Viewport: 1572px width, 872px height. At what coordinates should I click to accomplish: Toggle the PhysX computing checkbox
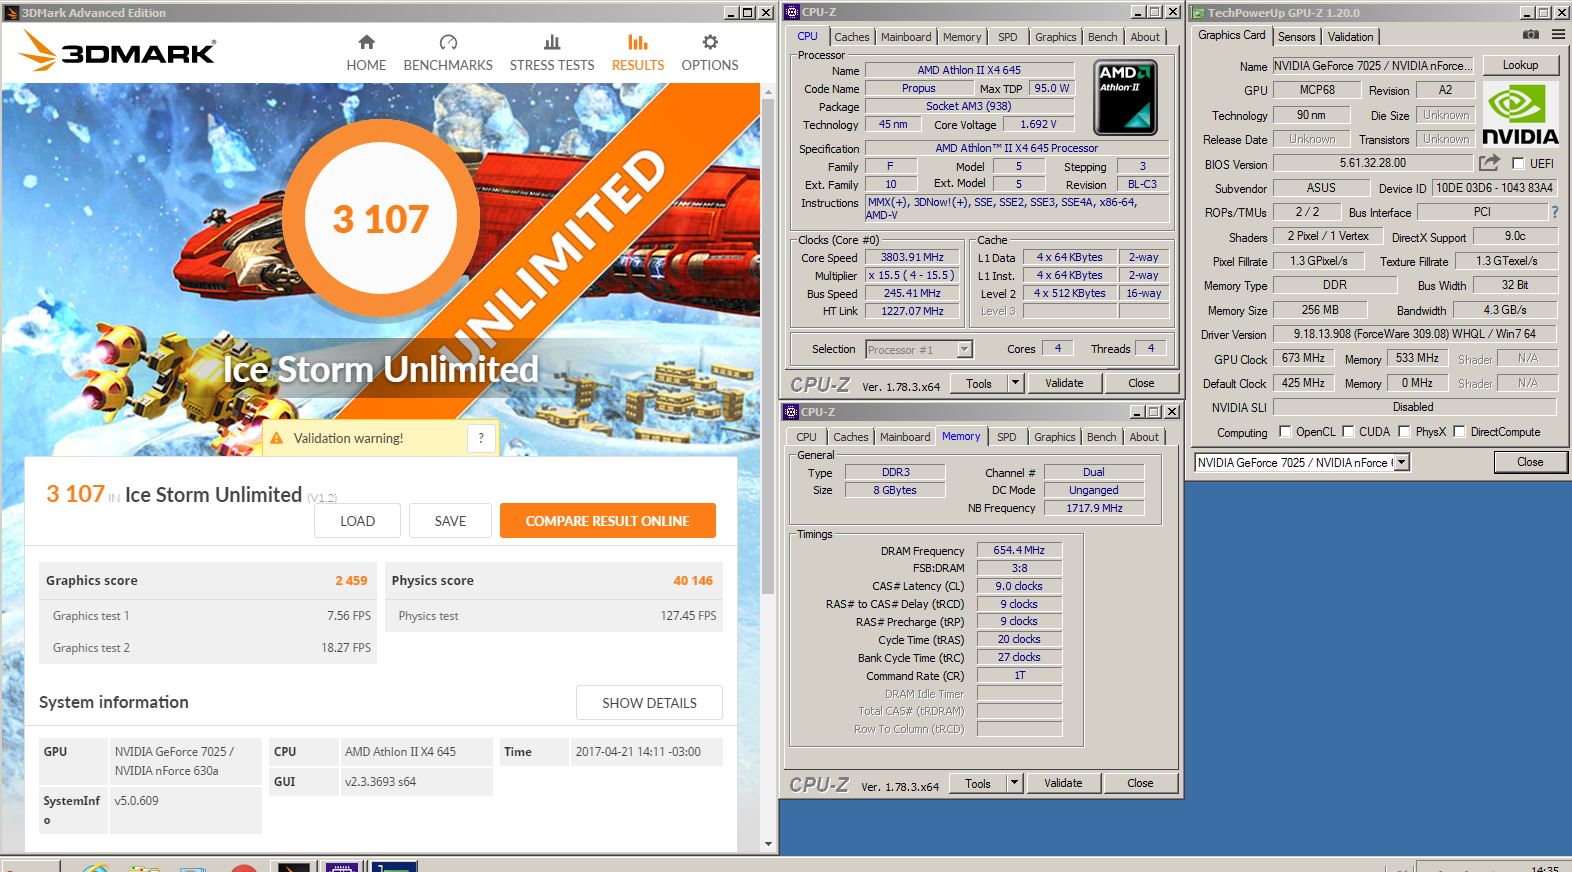1405,432
